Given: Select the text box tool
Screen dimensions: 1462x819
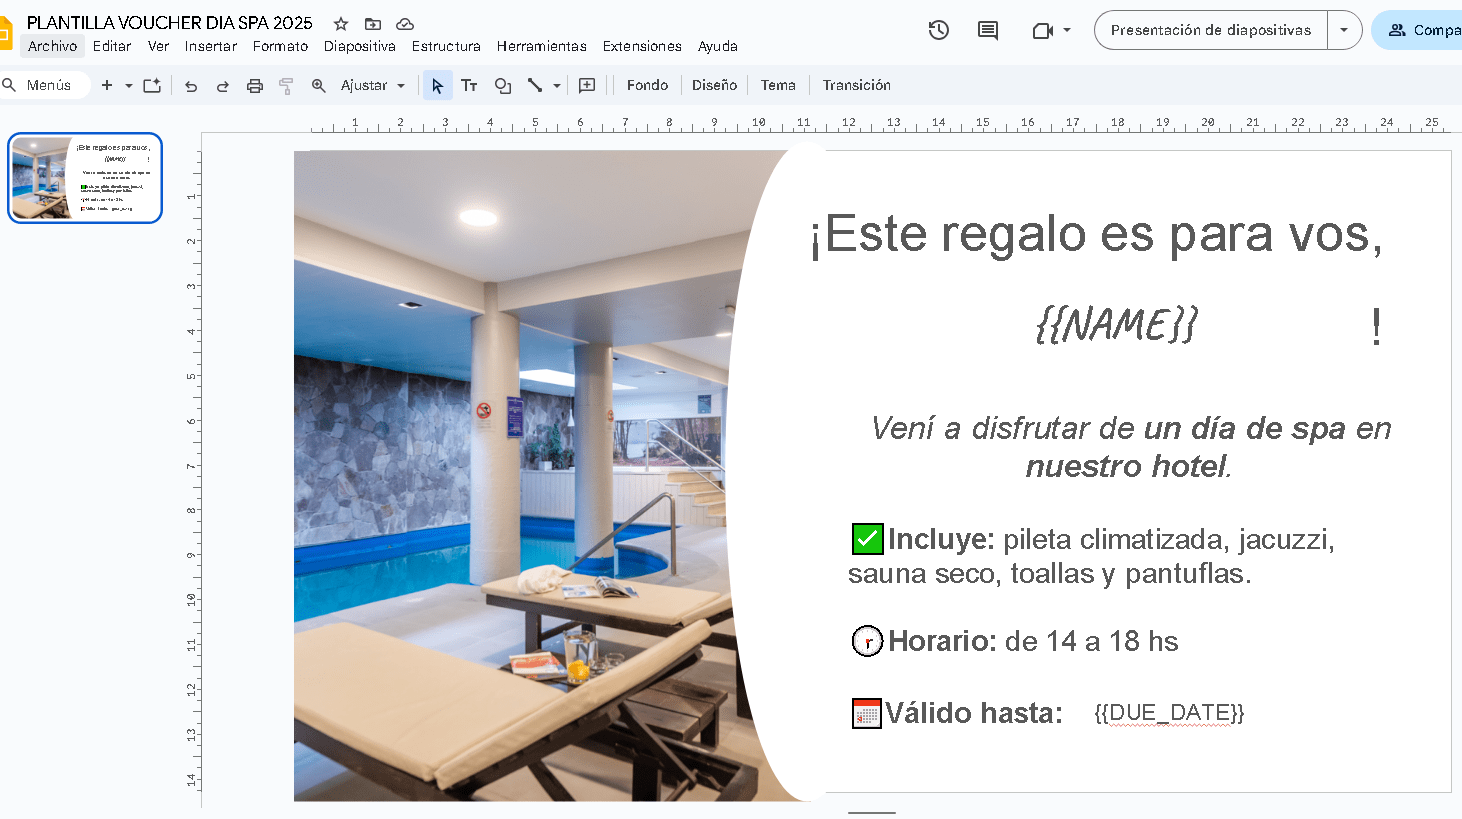Looking at the screenshot, I should (469, 86).
